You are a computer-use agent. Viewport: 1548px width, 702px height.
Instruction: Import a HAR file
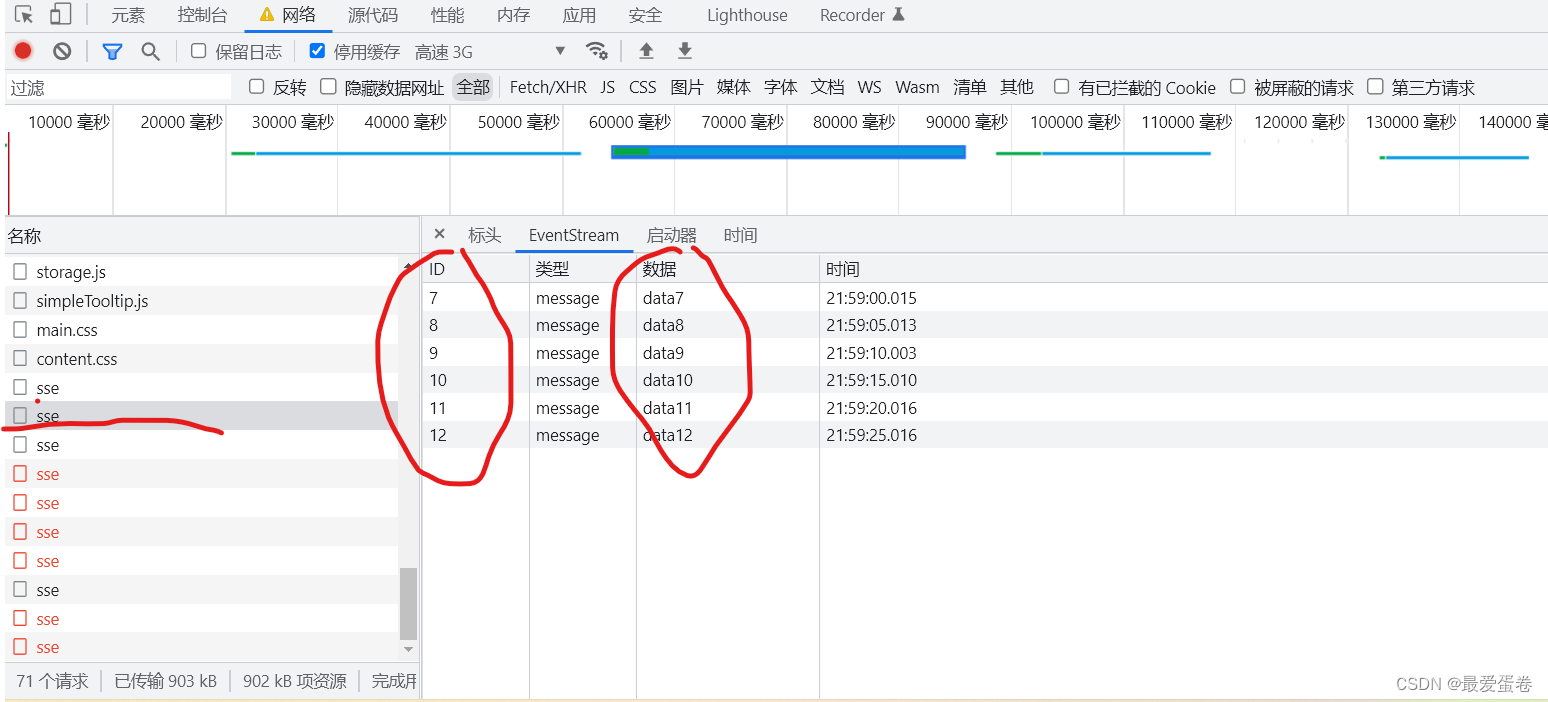[x=646, y=51]
